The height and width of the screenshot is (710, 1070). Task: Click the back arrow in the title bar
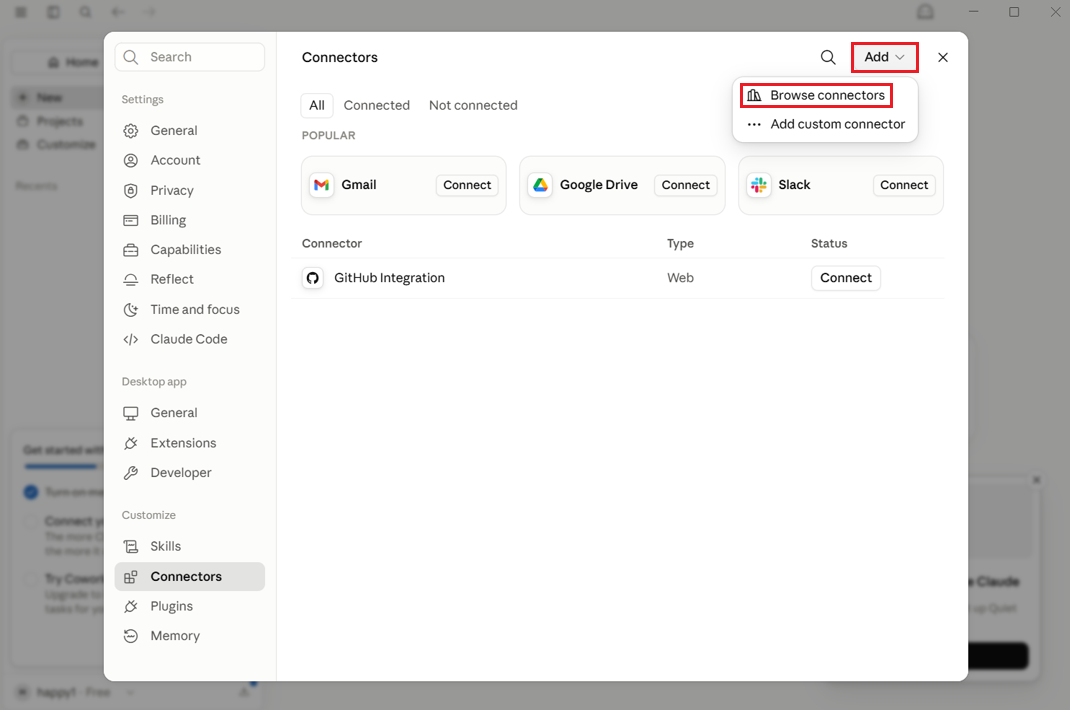coord(118,12)
